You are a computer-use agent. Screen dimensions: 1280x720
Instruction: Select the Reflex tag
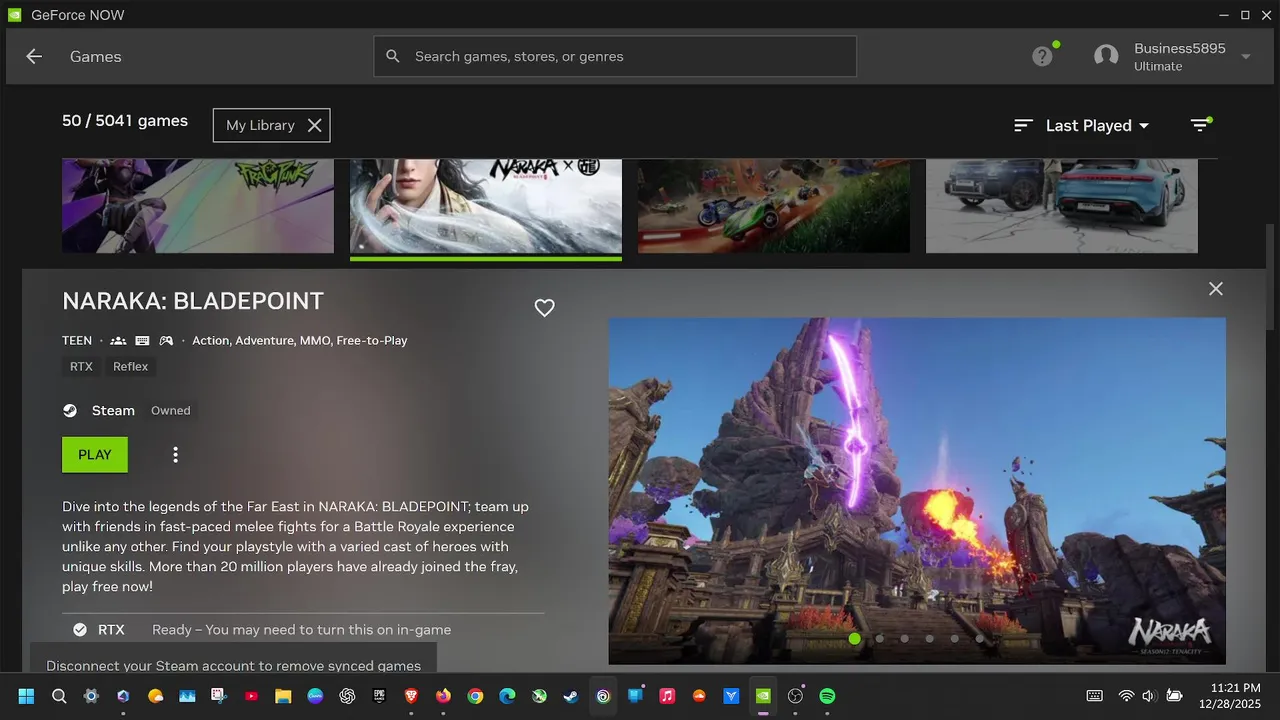click(130, 367)
